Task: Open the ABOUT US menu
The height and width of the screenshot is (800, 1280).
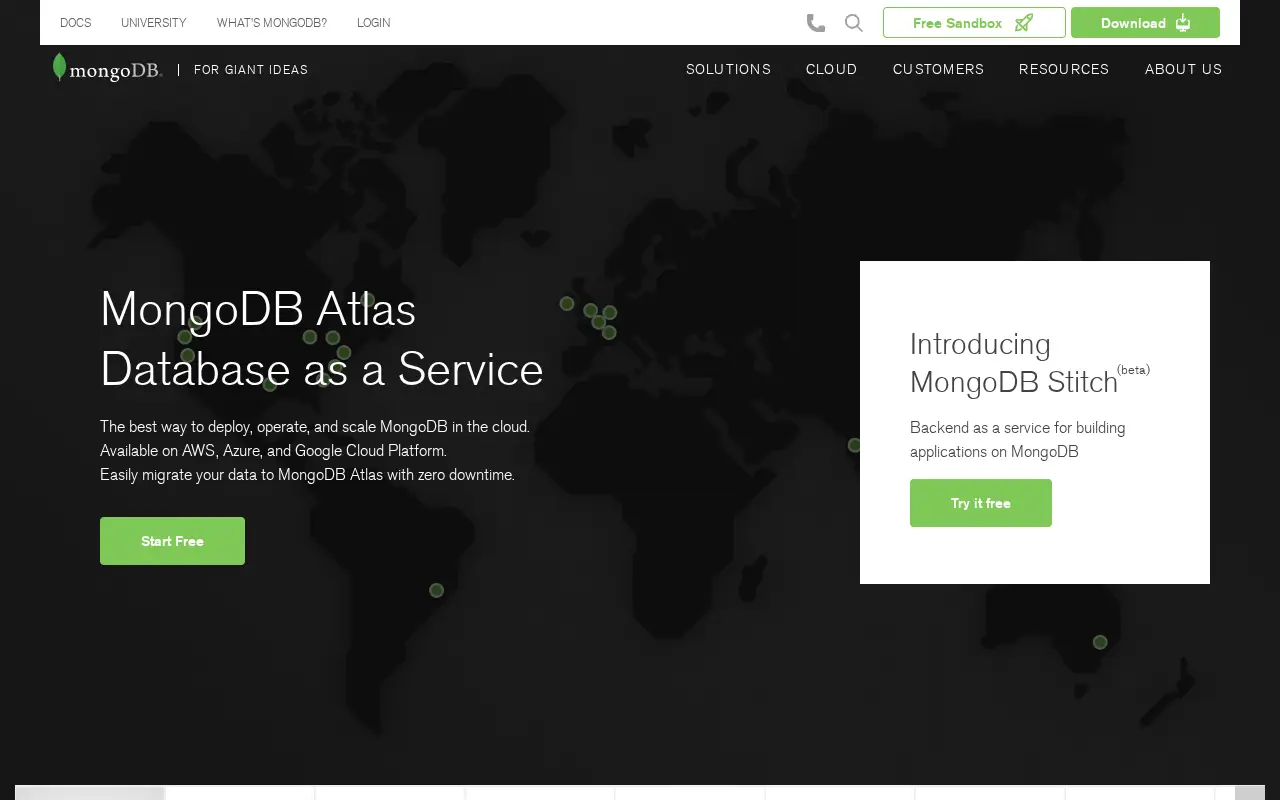Action: point(1183,69)
